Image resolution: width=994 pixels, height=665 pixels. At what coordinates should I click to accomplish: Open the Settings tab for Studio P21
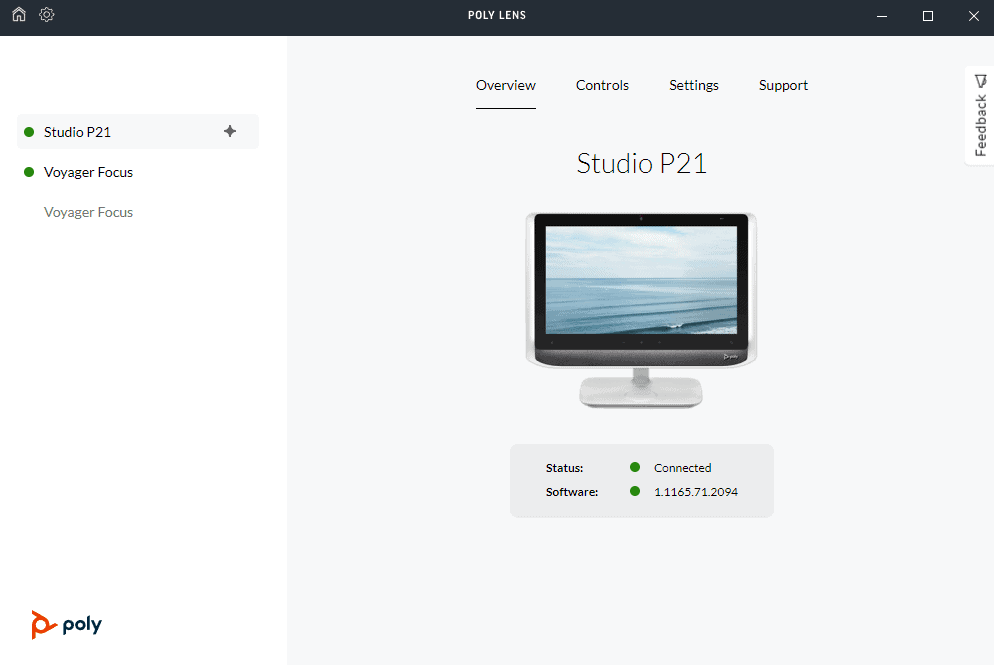(x=693, y=85)
